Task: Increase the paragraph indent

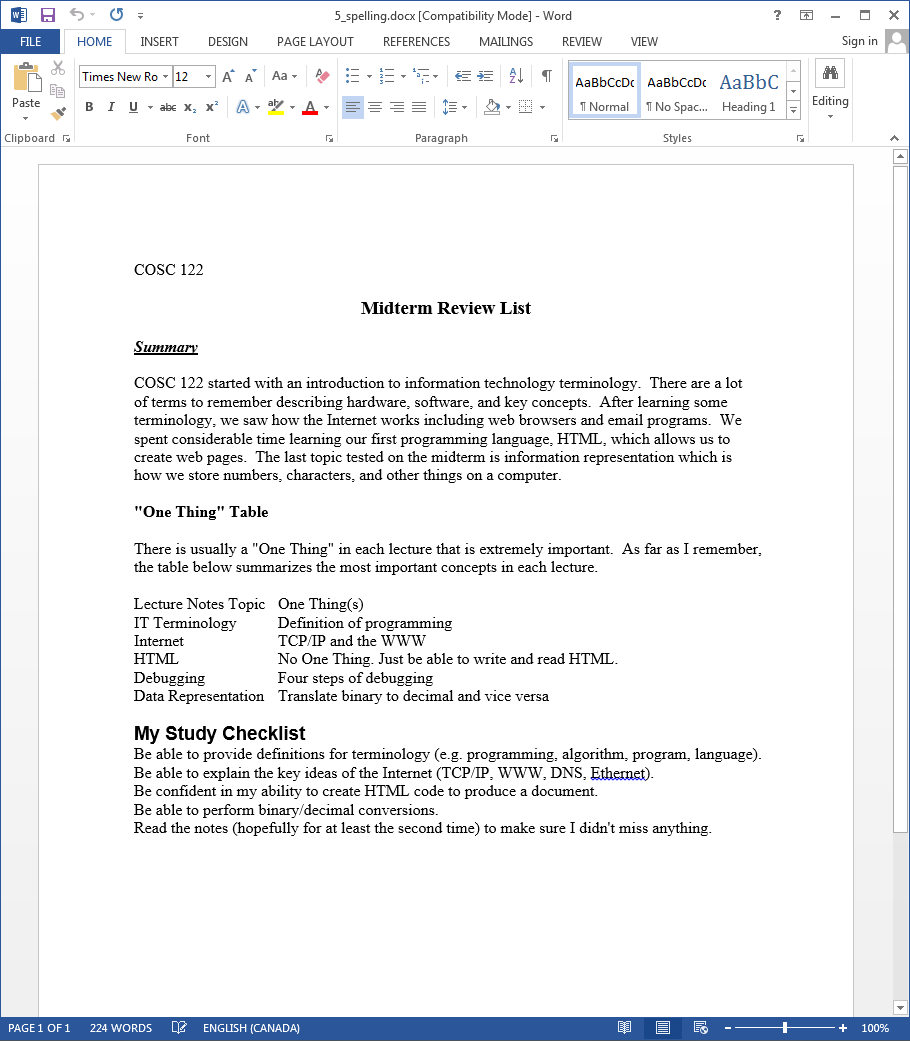Action: [485, 76]
